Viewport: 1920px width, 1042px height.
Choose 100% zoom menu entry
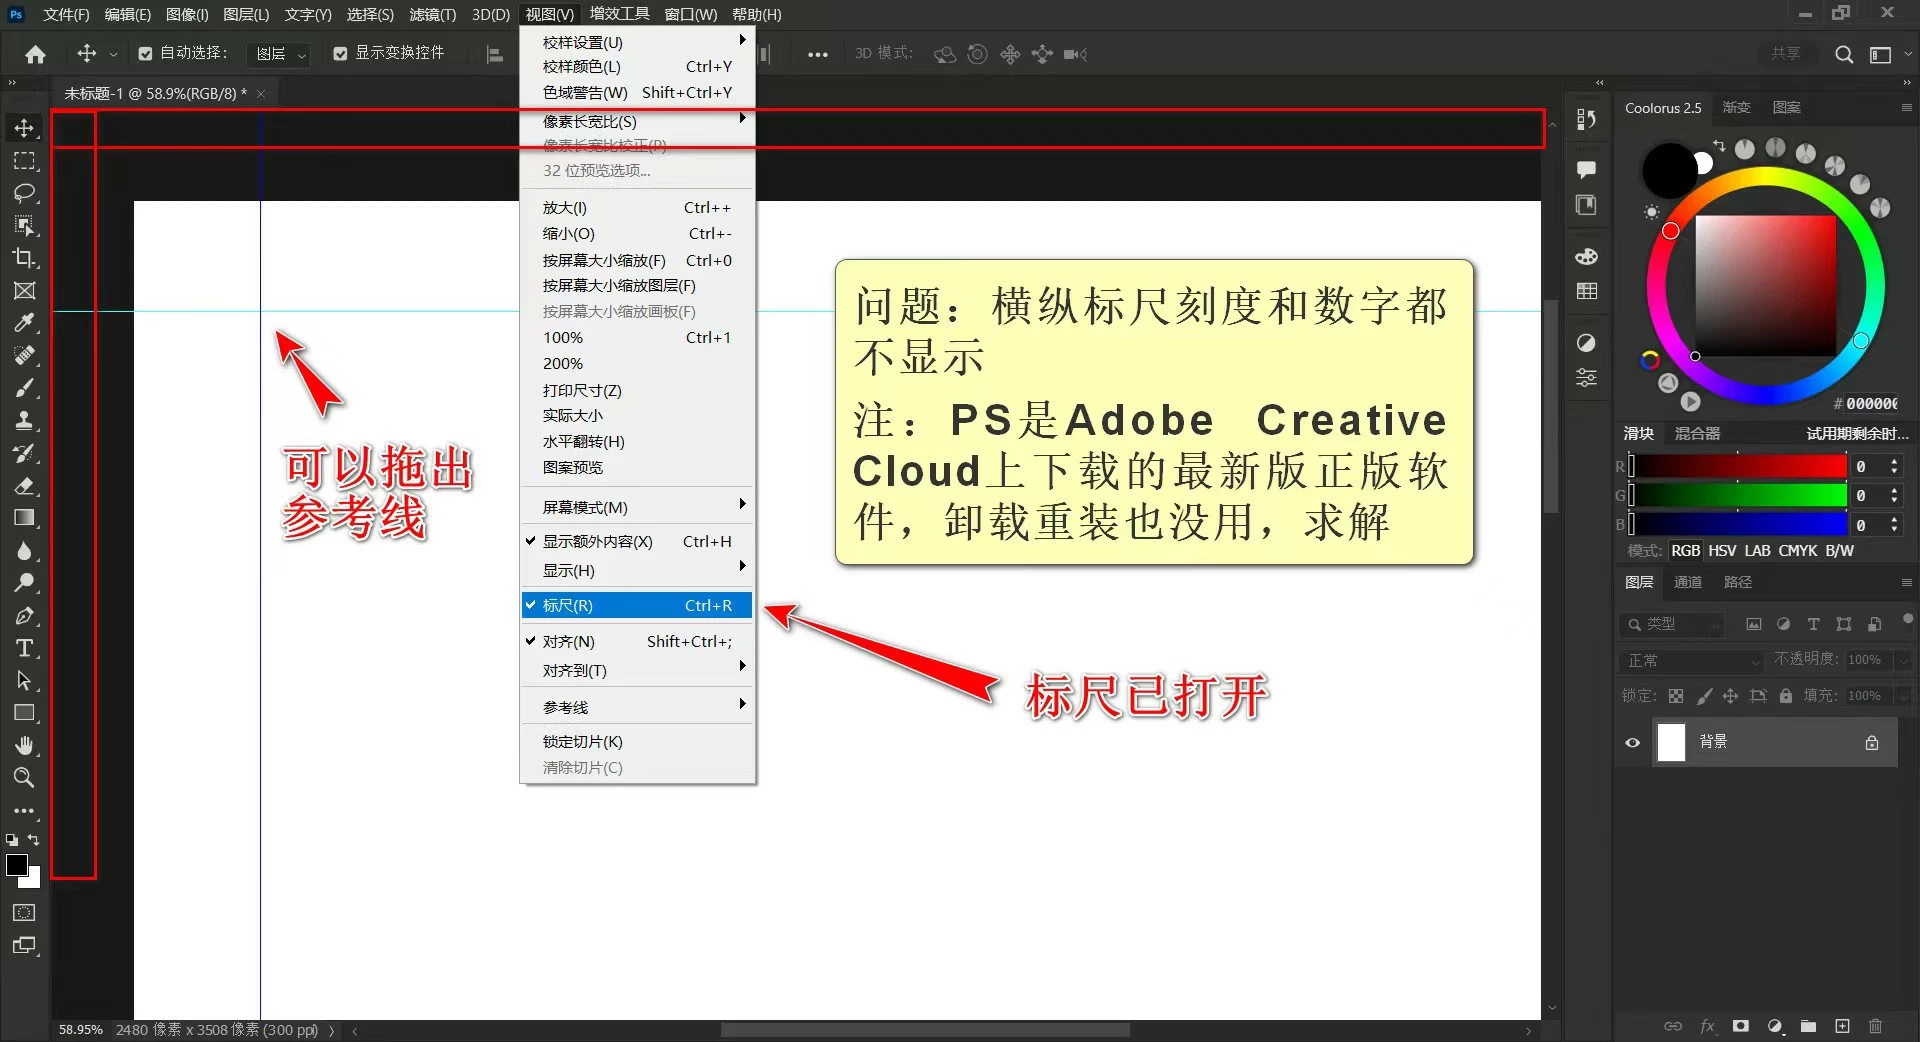(637, 337)
